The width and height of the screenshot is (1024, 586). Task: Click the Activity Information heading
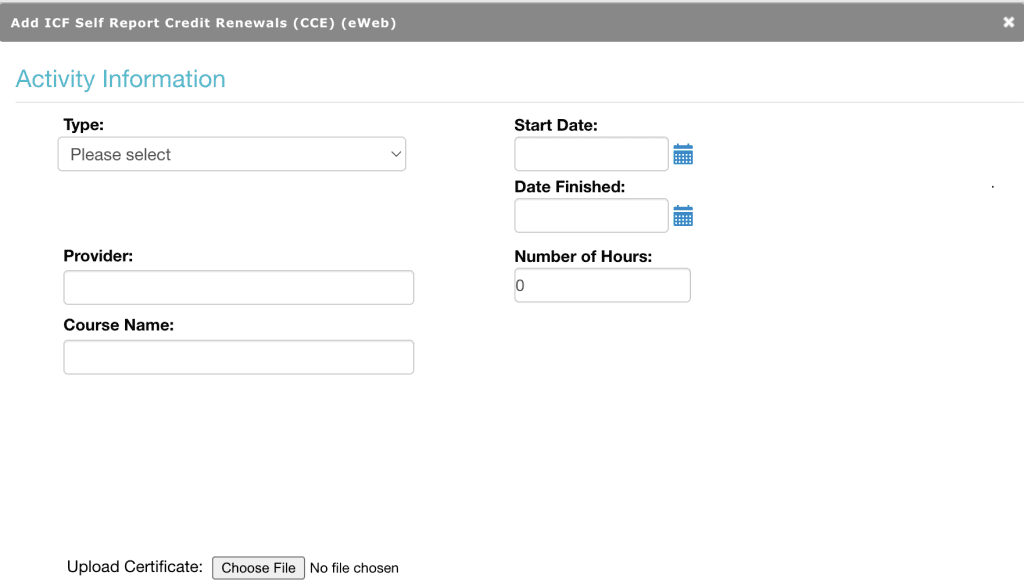click(121, 79)
